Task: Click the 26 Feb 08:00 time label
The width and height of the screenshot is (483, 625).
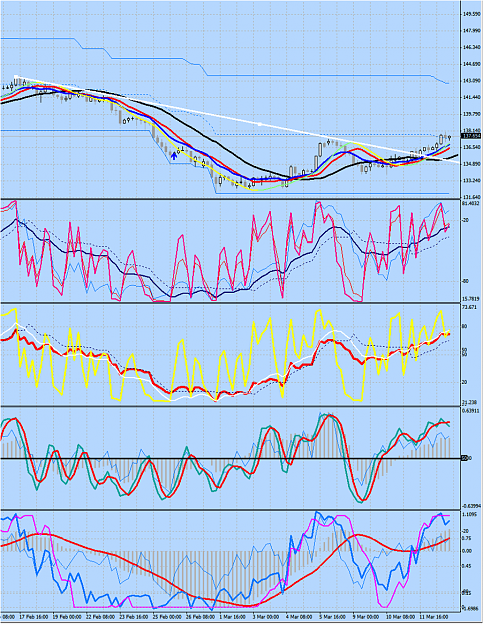Action: pyautogui.click(x=200, y=617)
